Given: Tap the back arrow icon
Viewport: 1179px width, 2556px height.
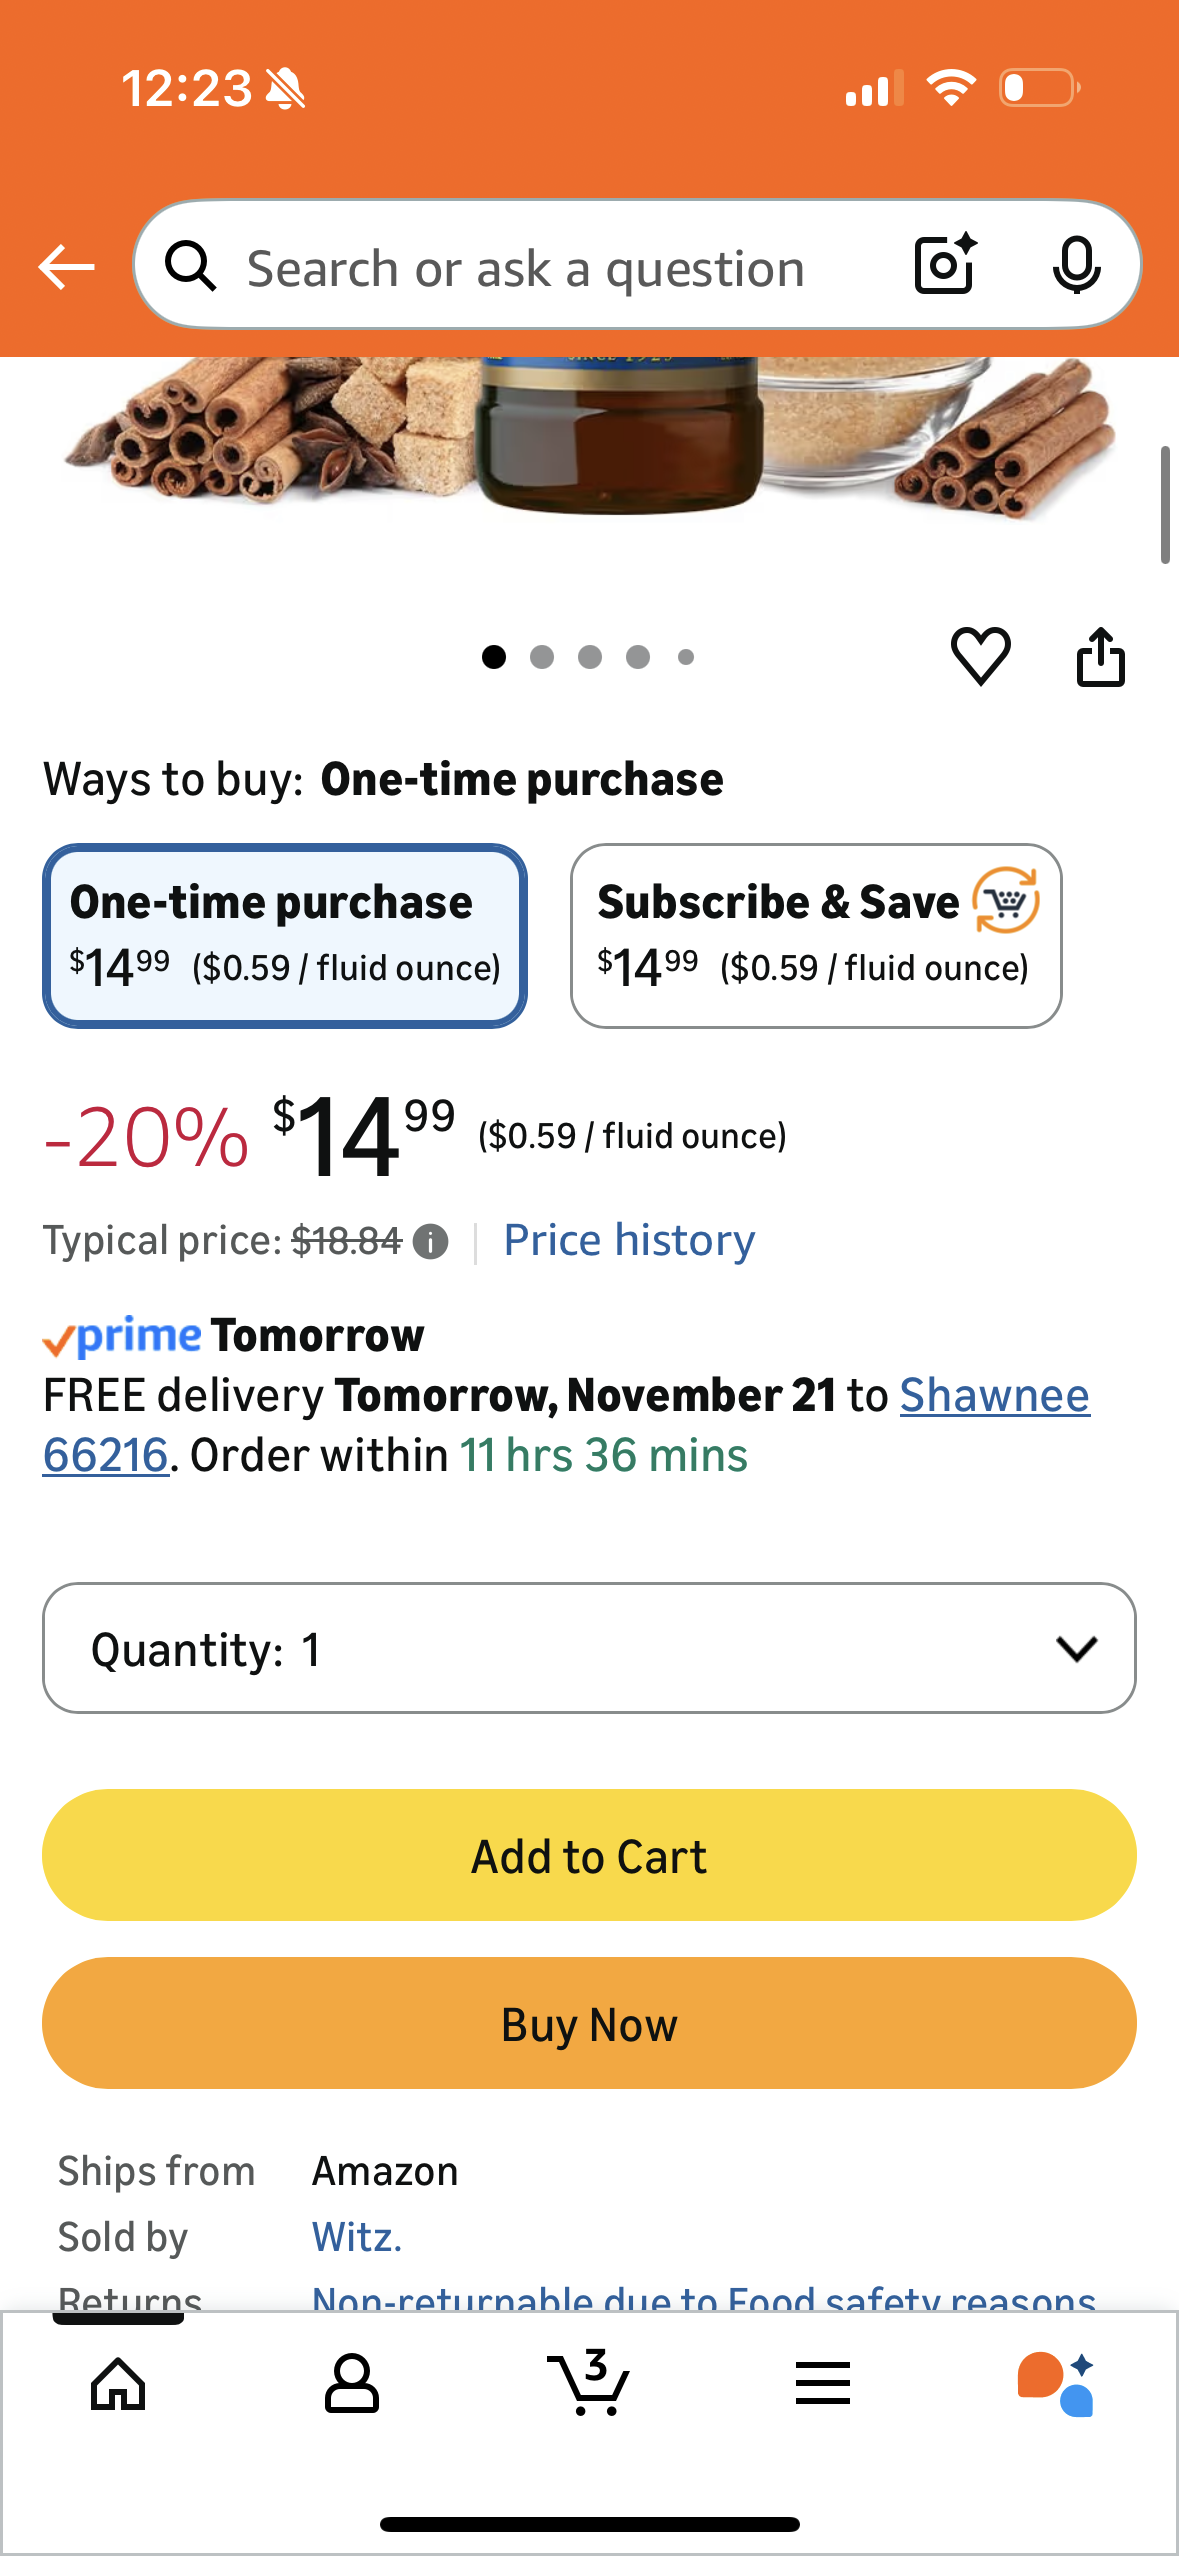Looking at the screenshot, I should [66, 267].
